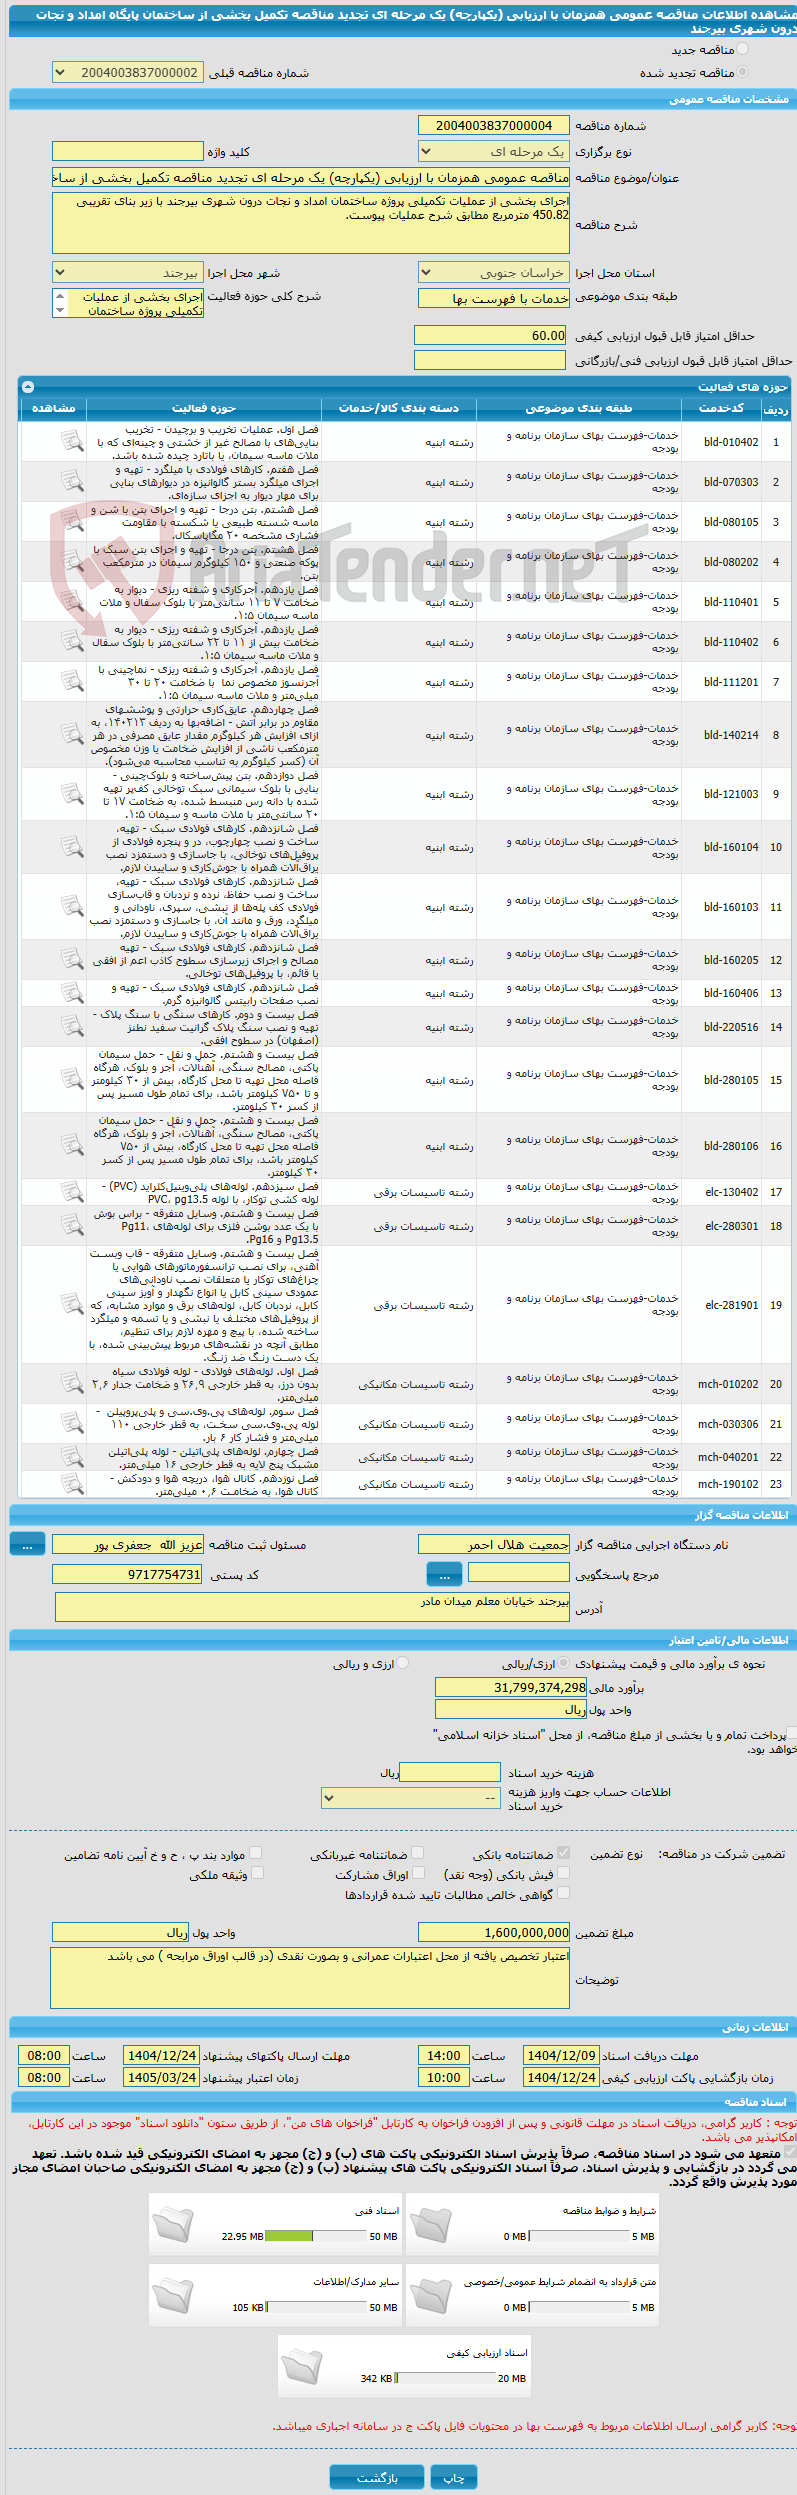Click the کلید واژه input field
This screenshot has width=797, height=2495.
[127, 151]
